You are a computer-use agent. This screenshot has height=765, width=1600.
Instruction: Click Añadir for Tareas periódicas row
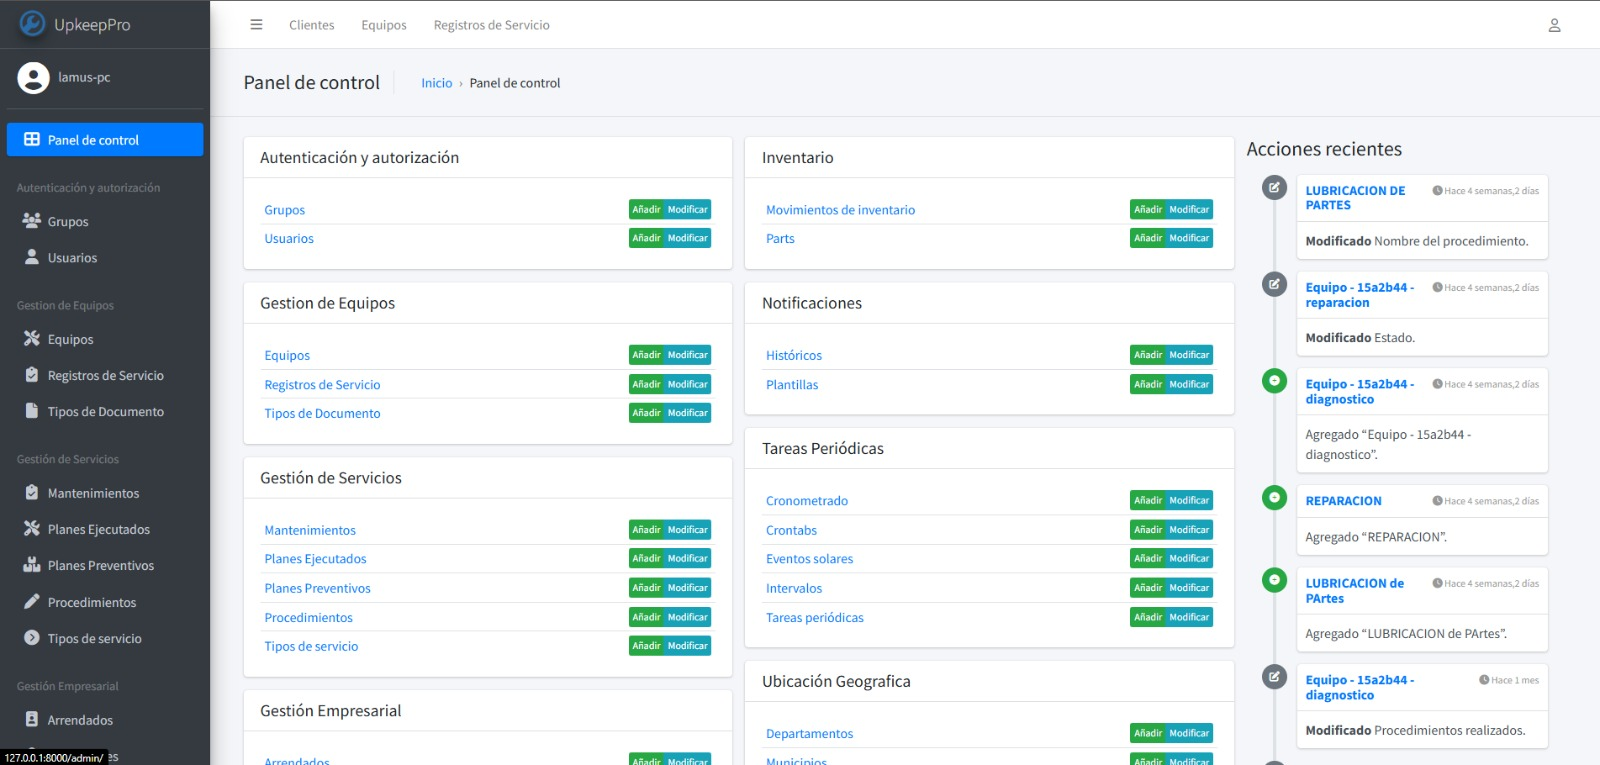1148,617
